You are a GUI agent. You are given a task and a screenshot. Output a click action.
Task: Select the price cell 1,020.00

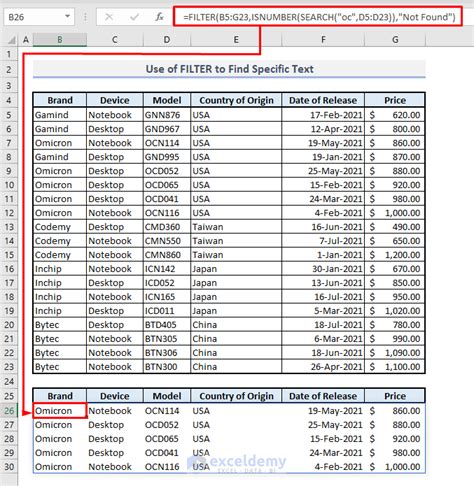click(x=395, y=311)
